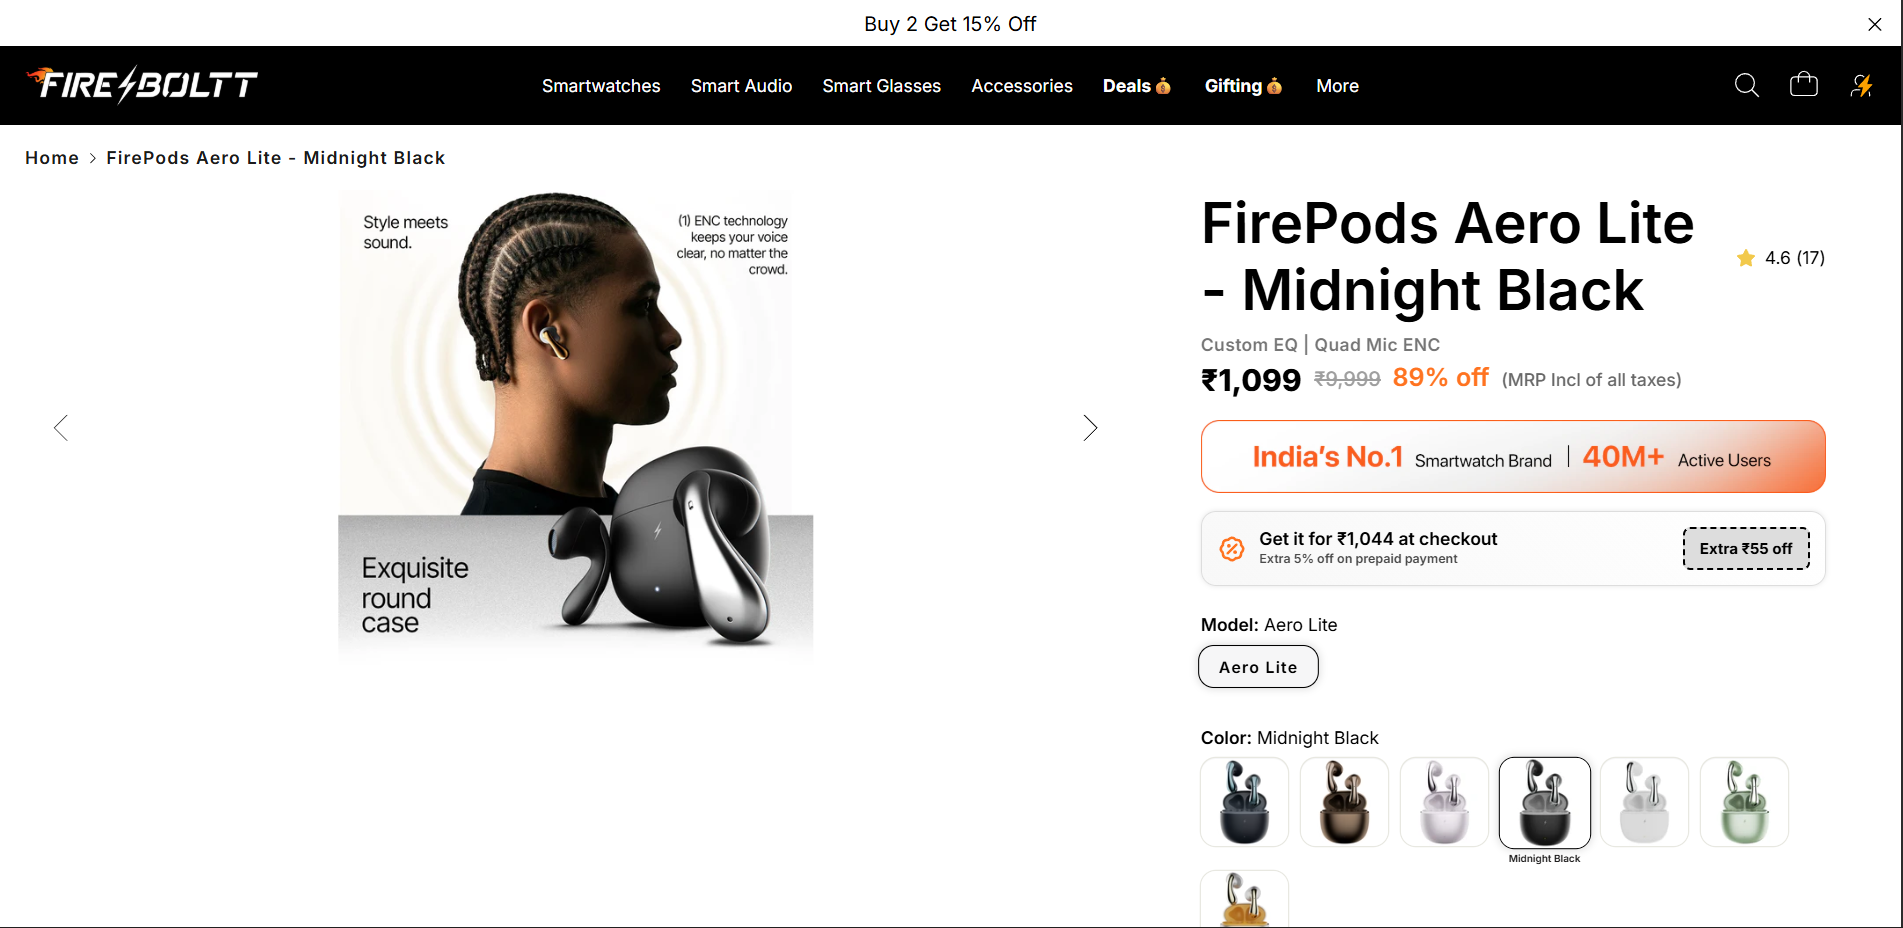Screen dimensions: 1903x928
Task: Show the next product image arrow
Action: 1090,428
